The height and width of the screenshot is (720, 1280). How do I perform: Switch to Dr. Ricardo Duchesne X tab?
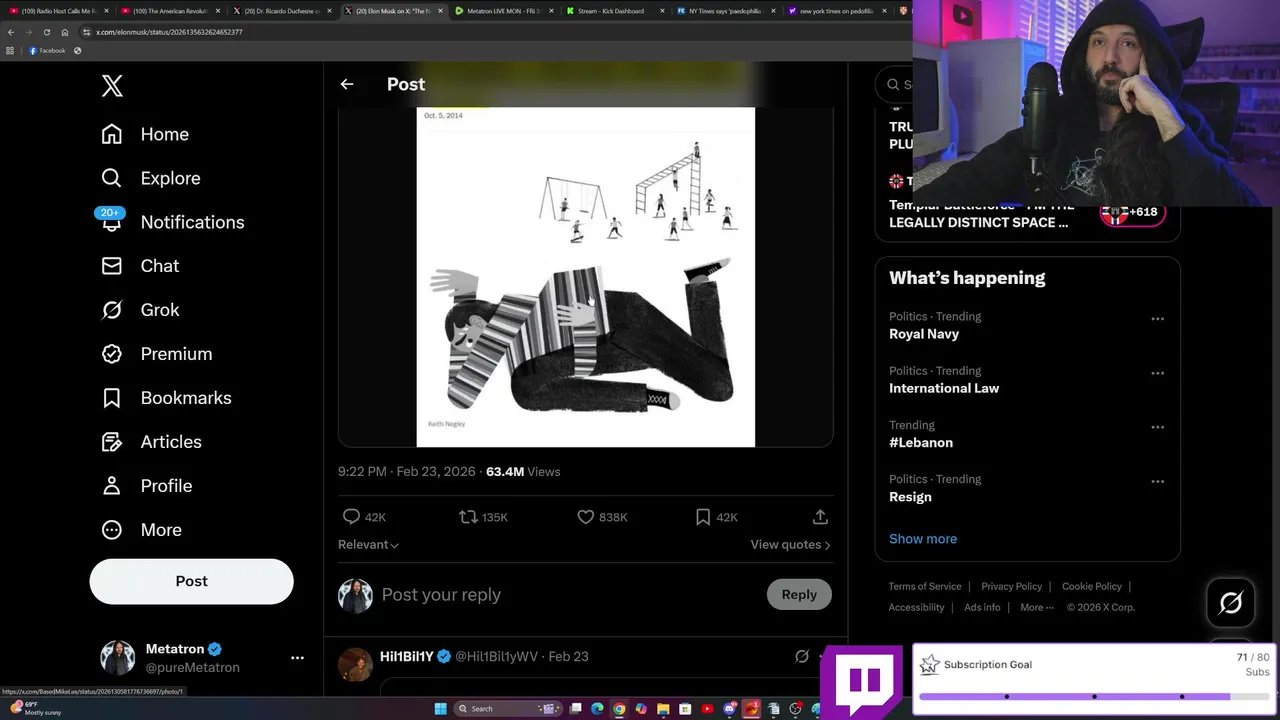282,11
